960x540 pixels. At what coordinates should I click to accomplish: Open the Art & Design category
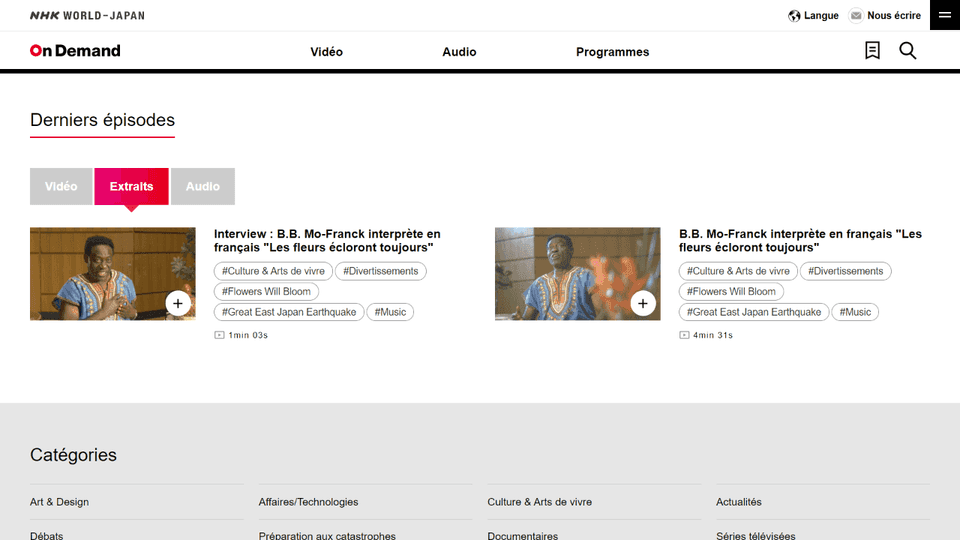pos(60,502)
